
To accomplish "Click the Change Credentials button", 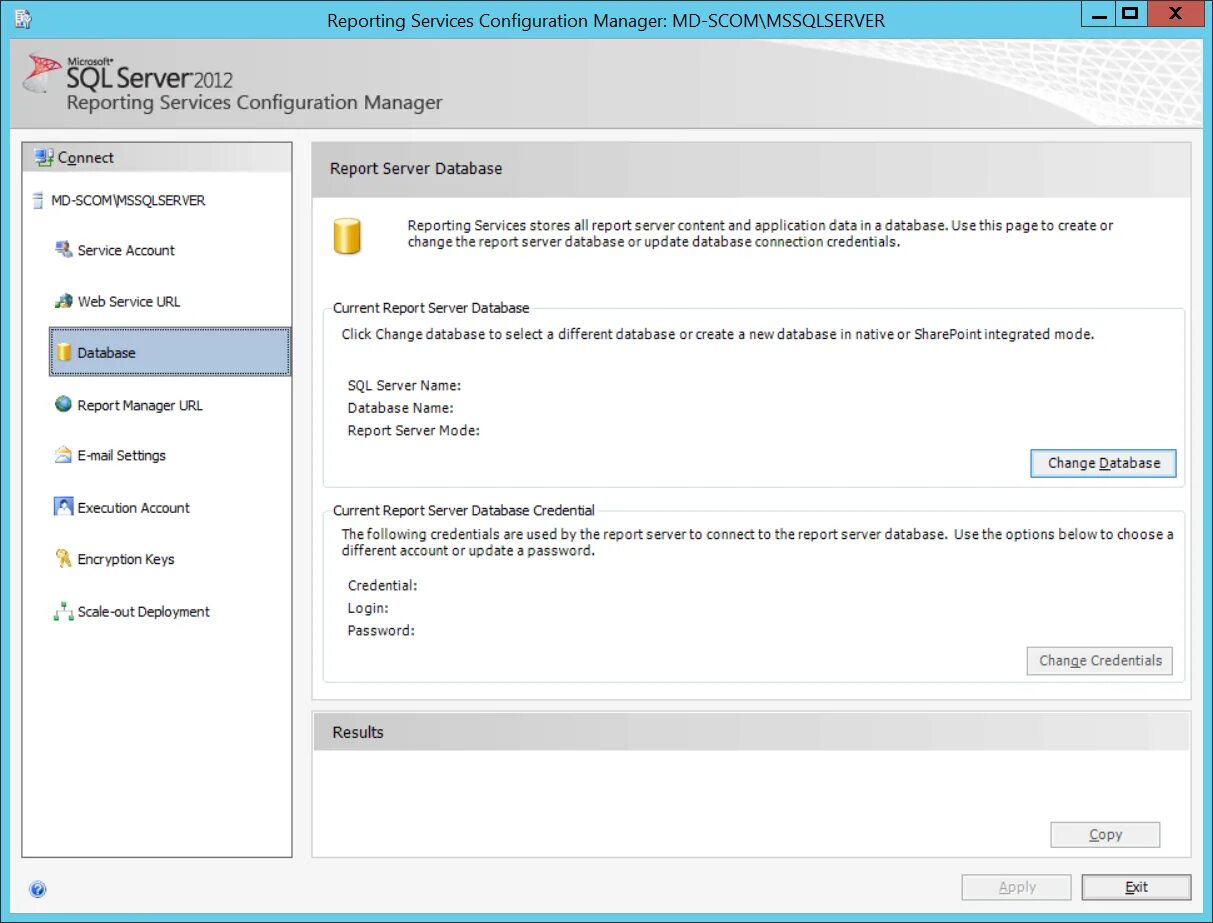I will [1100, 660].
